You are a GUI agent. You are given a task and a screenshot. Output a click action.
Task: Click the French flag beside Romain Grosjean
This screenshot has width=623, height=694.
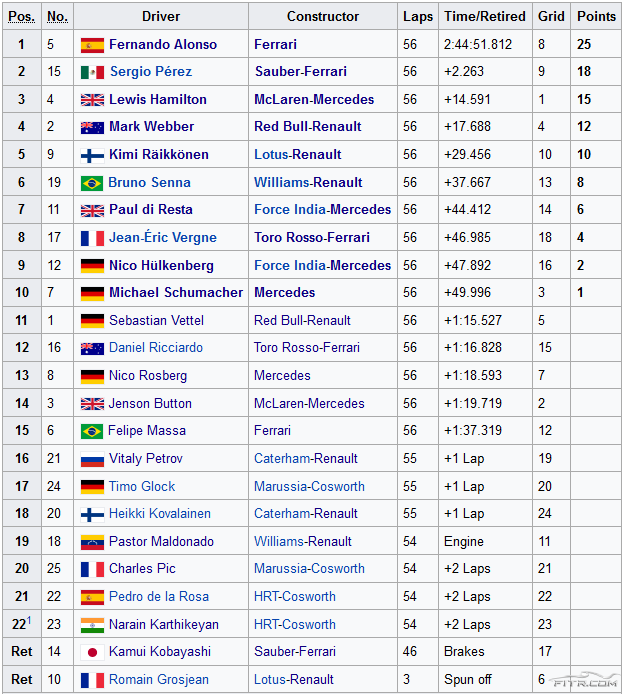pyautogui.click(x=92, y=680)
